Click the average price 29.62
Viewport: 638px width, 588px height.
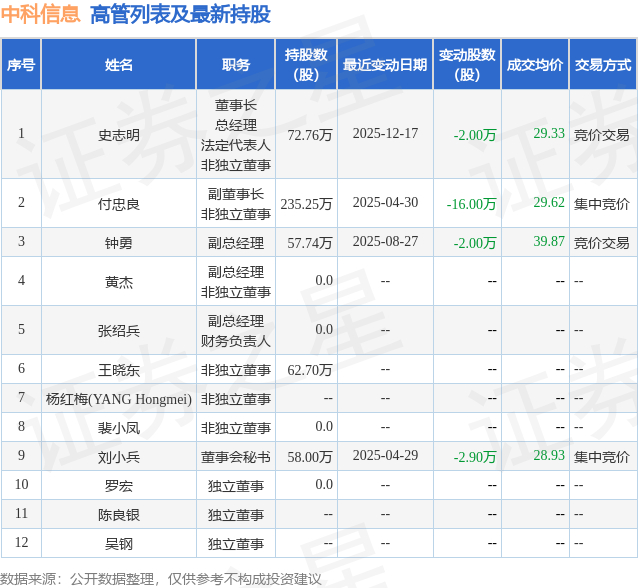point(549,203)
